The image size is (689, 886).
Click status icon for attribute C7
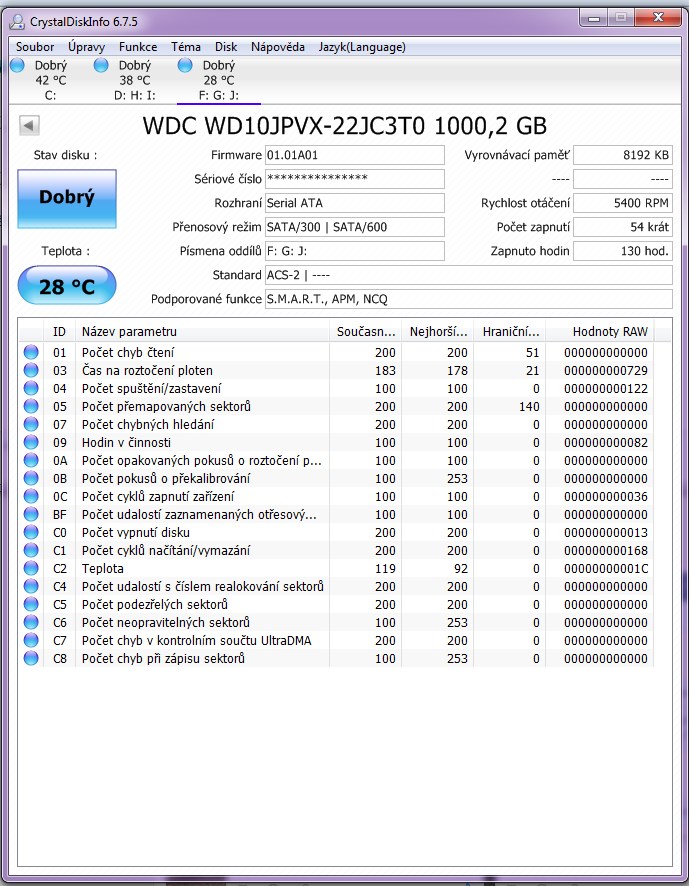31,640
